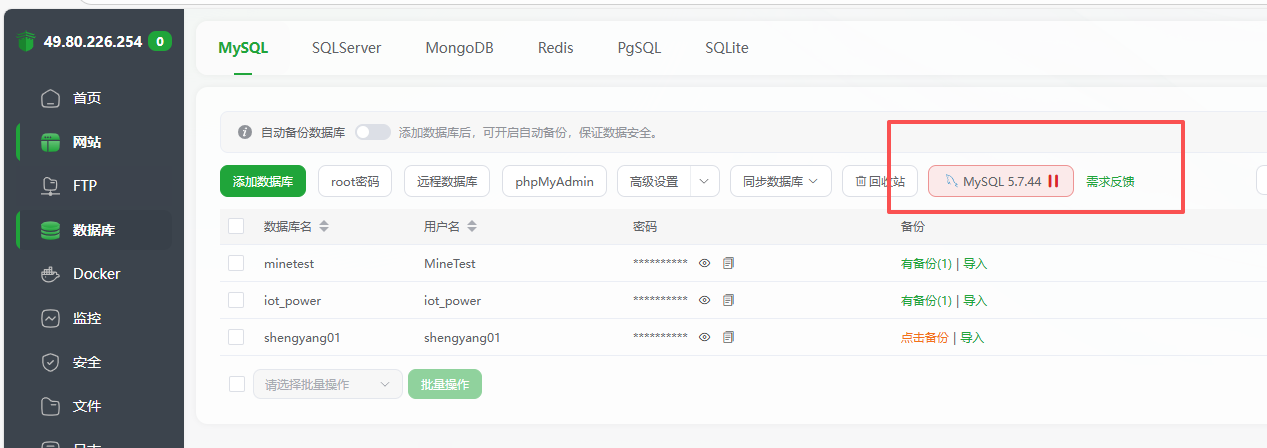Image resolution: width=1267 pixels, height=448 pixels.
Task: Click the red pause icon beside MySQL 5.7.44
Action: tap(1053, 181)
